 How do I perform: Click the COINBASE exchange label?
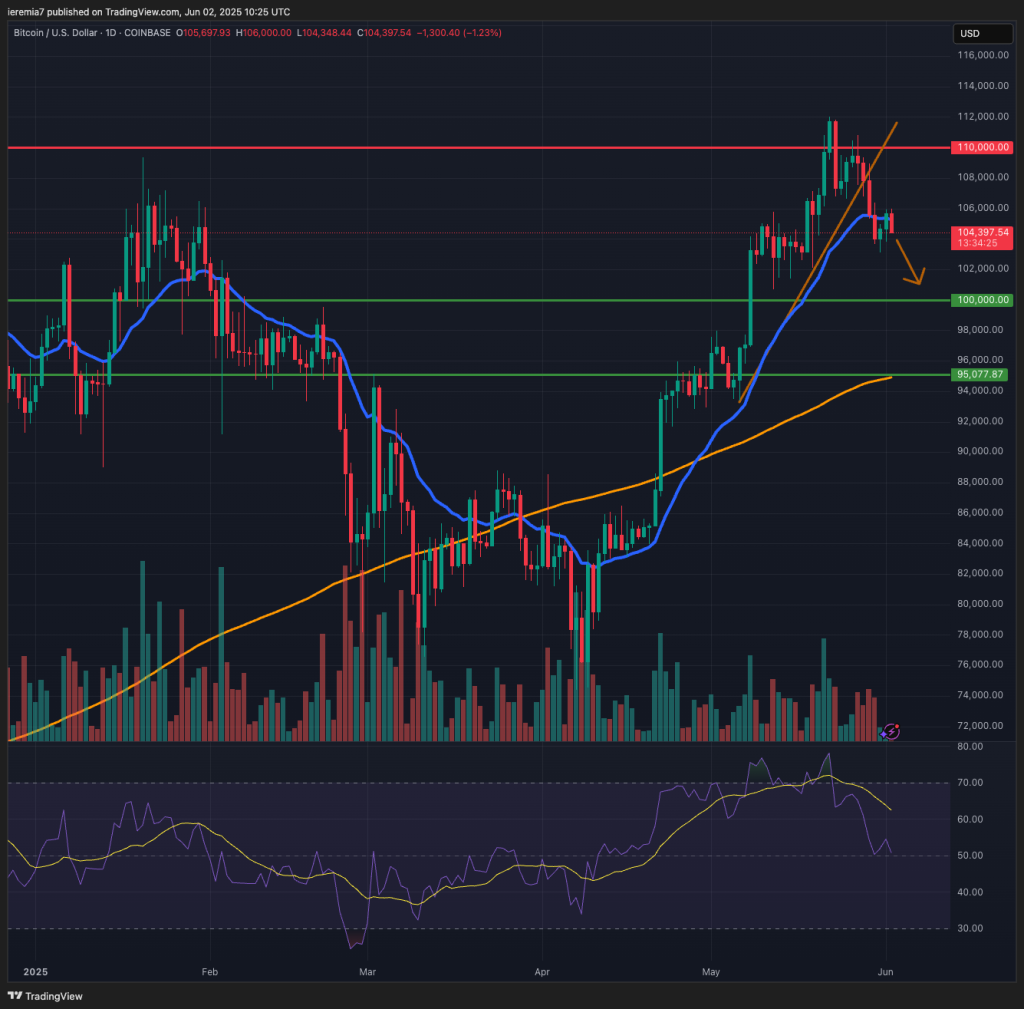click(x=147, y=33)
